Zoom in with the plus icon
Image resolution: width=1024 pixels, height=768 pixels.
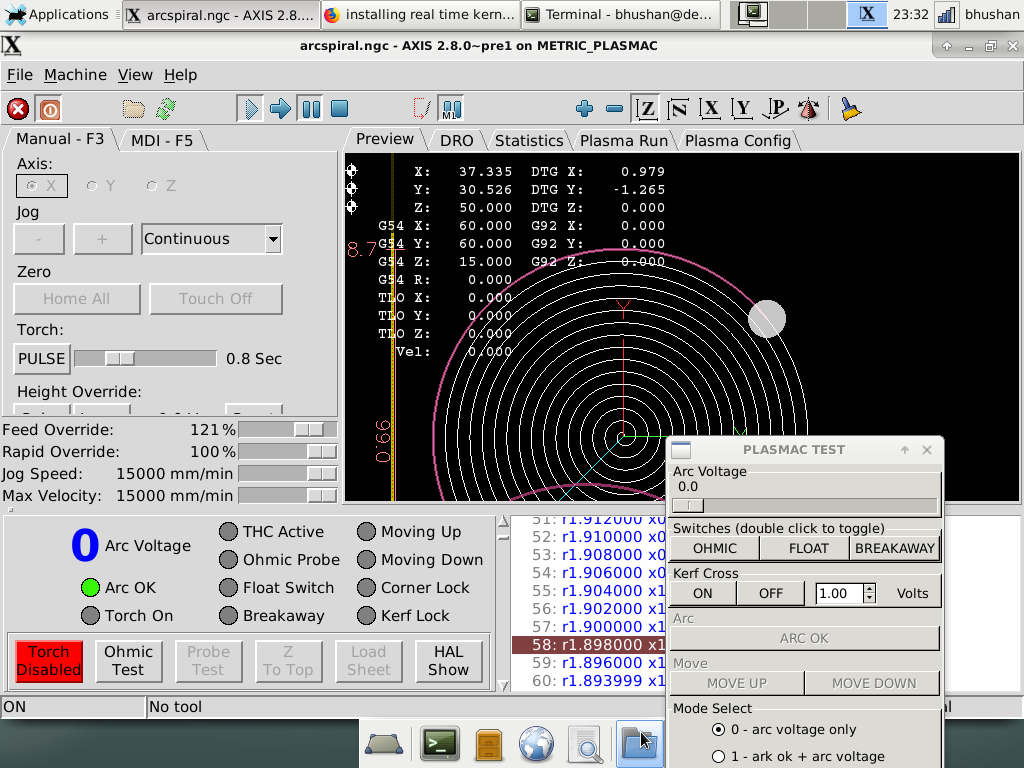point(585,109)
